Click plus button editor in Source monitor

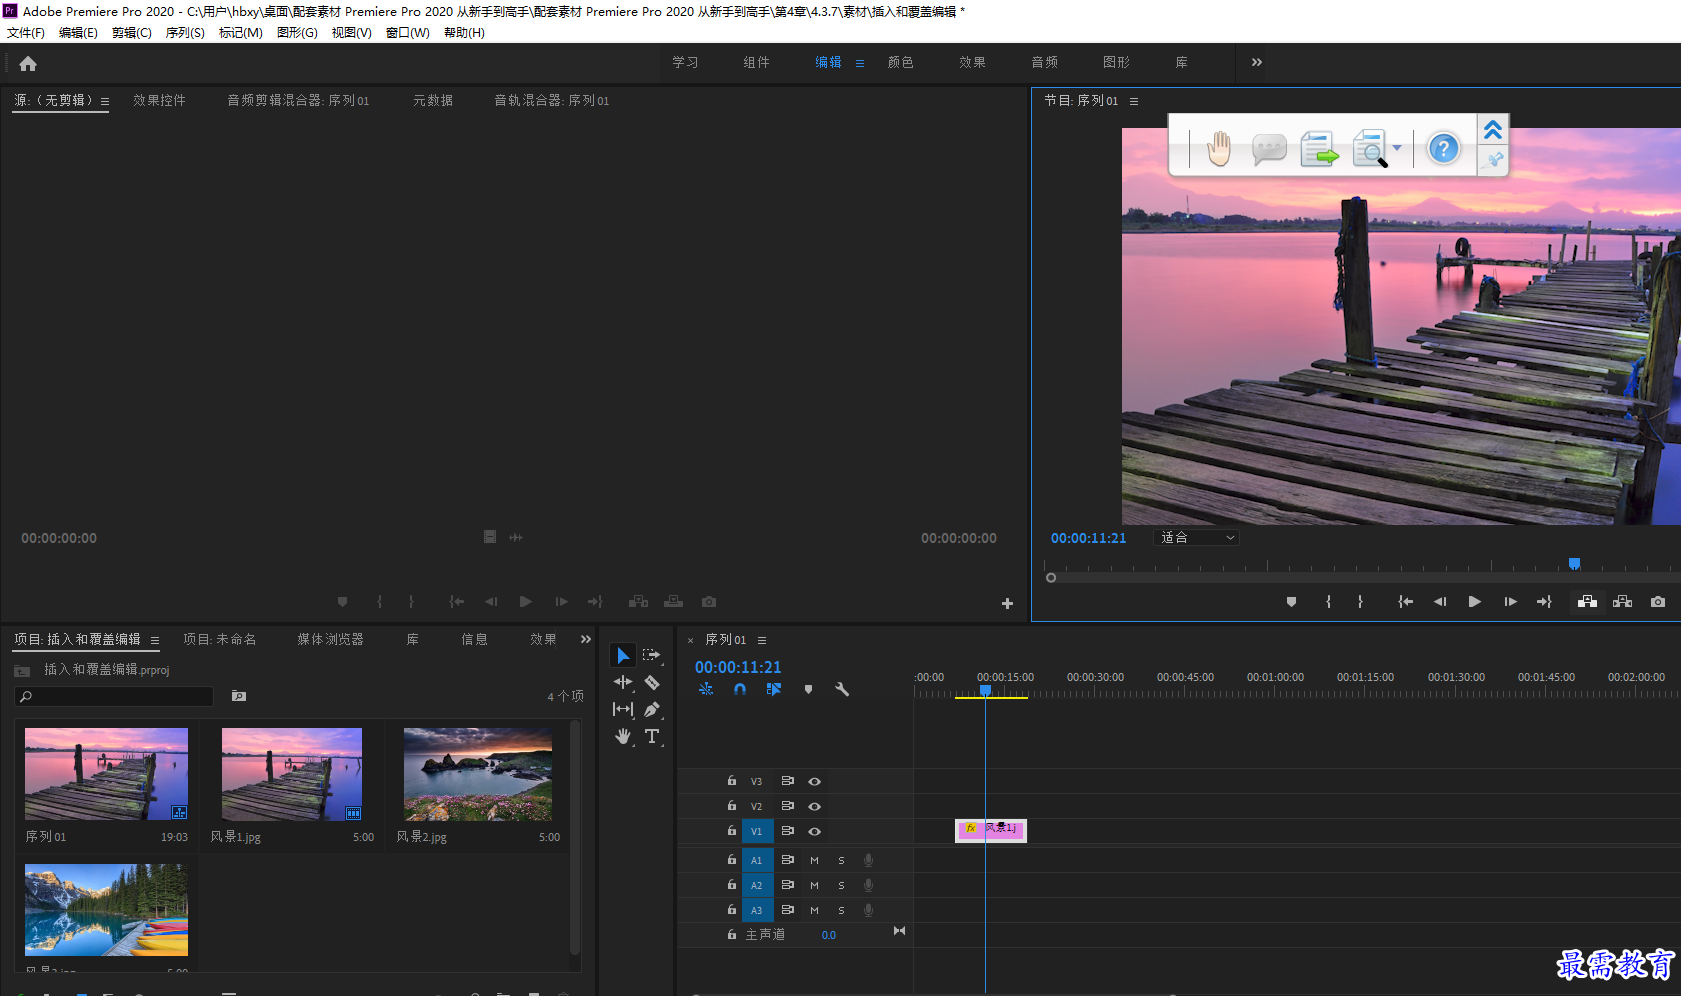(x=1007, y=603)
